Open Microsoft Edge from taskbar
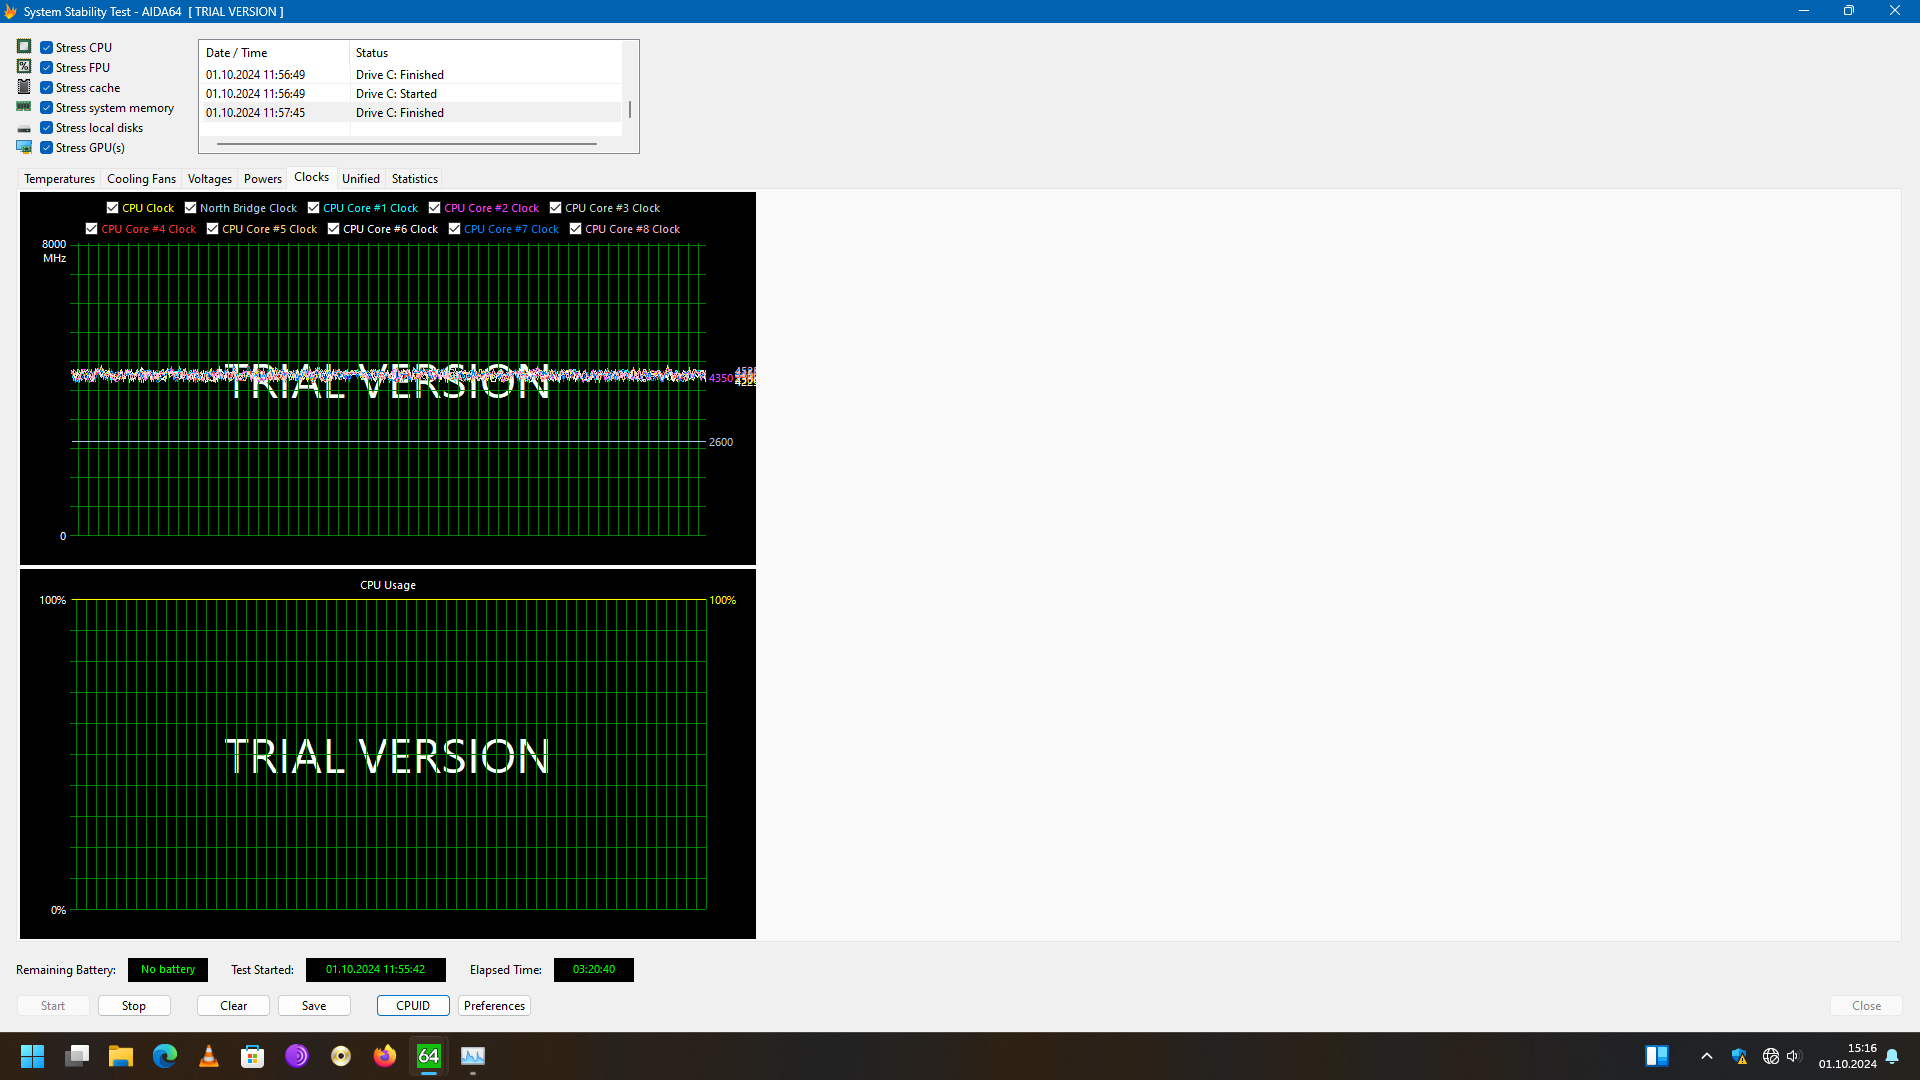Screen dimensions: 1920x1080 point(165,1056)
